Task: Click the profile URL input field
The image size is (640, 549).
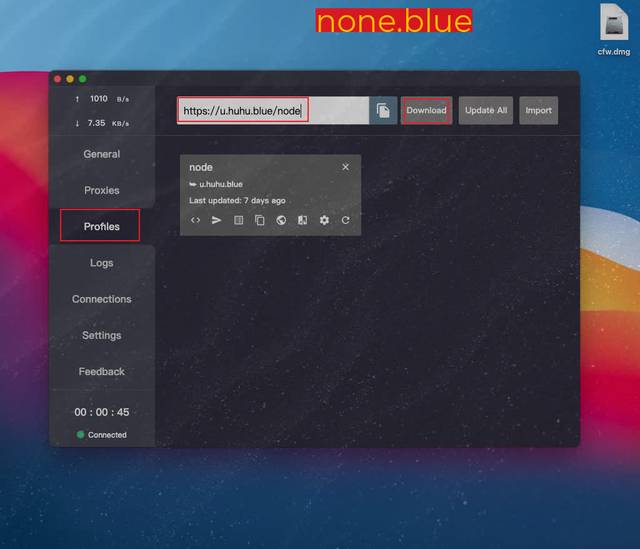Action: point(270,110)
